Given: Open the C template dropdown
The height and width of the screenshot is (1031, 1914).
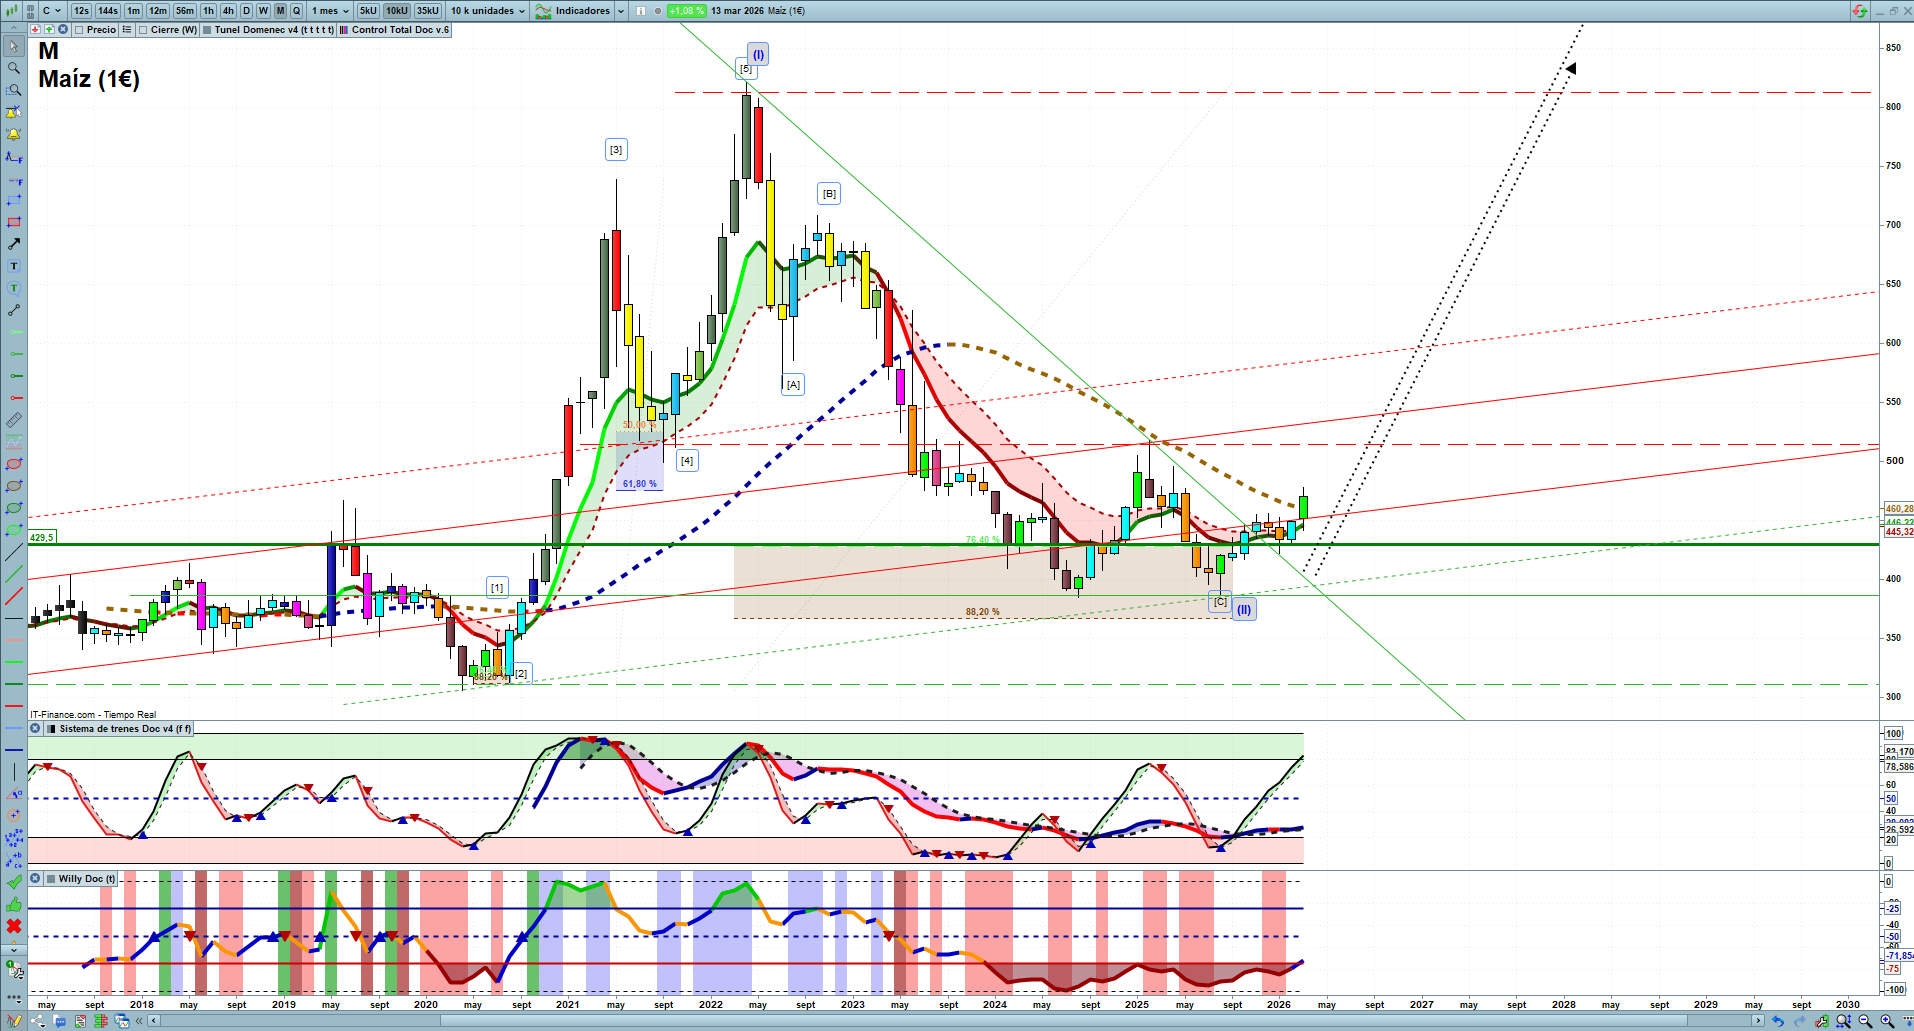Looking at the screenshot, I should (x=52, y=11).
